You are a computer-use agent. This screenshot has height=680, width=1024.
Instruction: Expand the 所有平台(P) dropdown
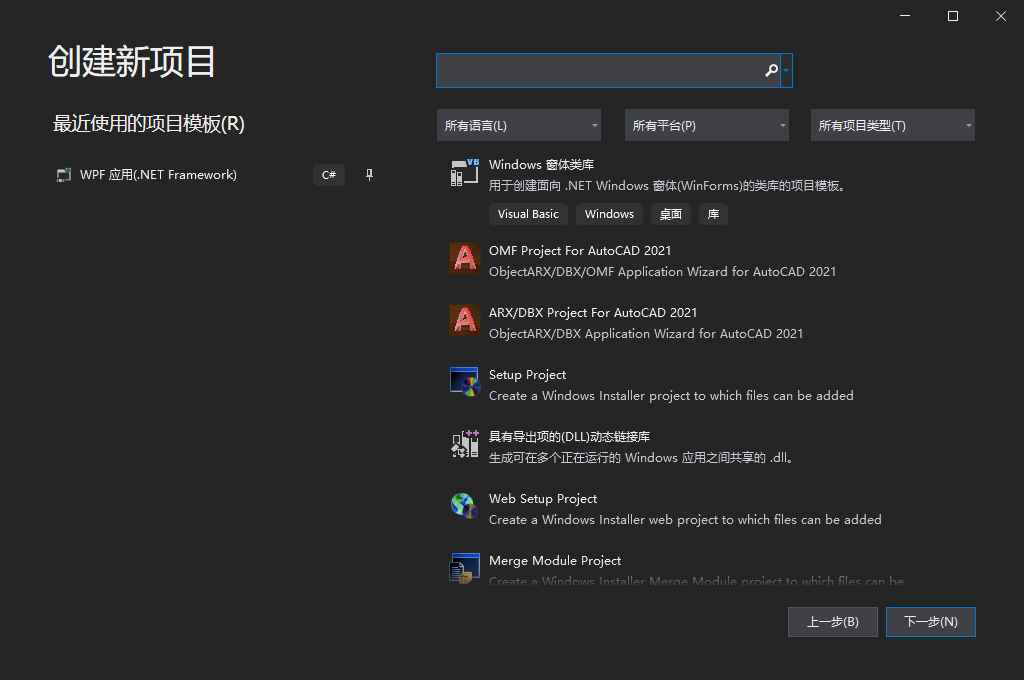pyautogui.click(x=707, y=125)
